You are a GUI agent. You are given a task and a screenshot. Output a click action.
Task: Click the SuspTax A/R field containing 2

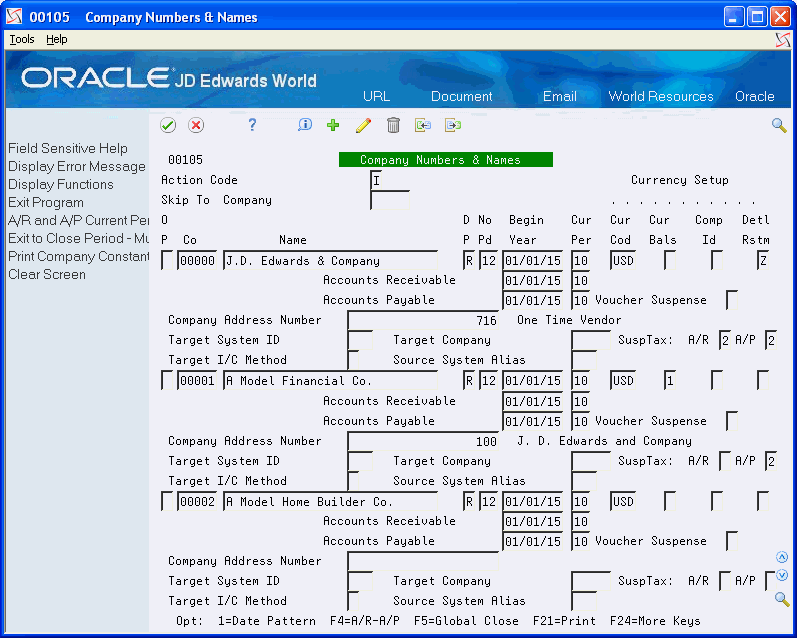coord(725,340)
